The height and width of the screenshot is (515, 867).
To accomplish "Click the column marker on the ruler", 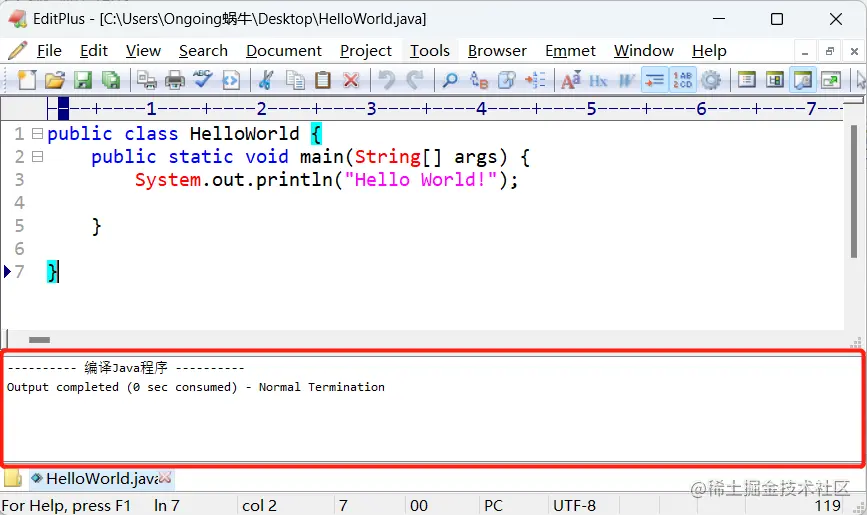I will tap(64, 108).
